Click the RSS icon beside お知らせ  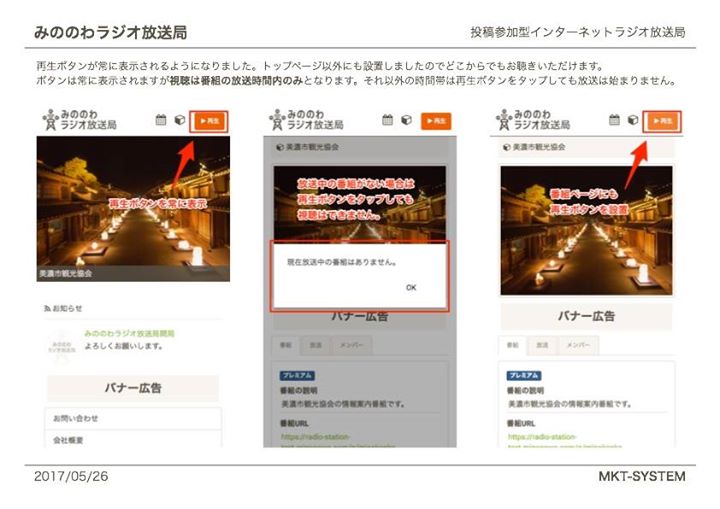pos(47,308)
